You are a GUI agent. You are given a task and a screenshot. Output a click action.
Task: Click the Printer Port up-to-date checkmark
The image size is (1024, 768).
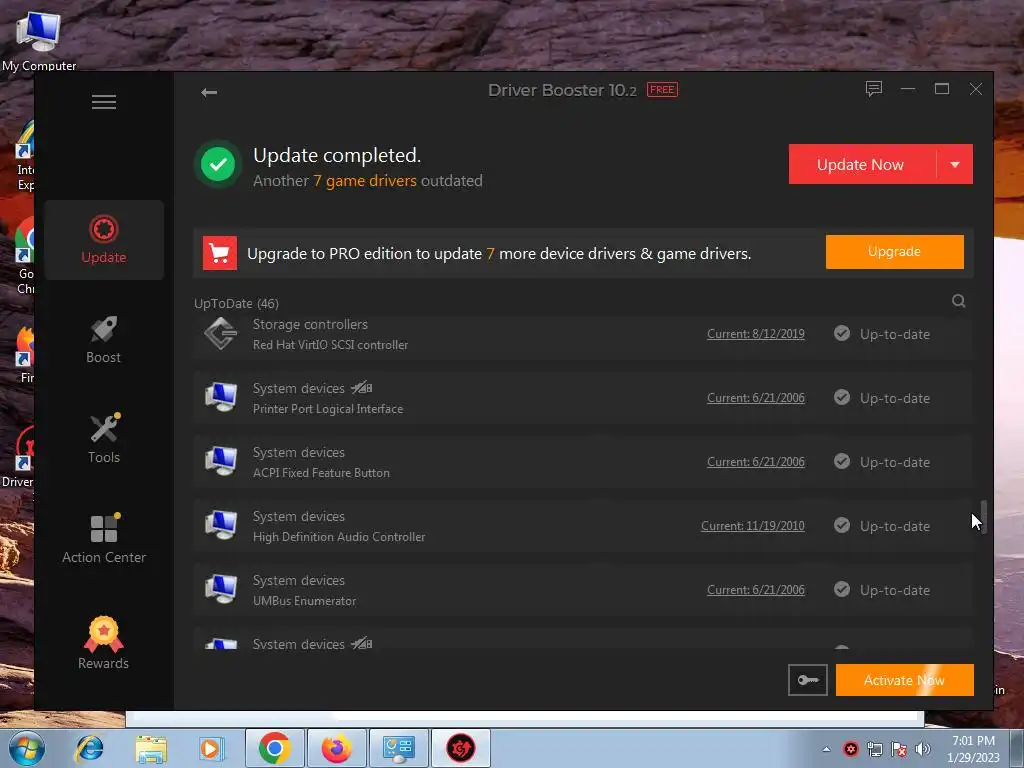tap(842, 397)
